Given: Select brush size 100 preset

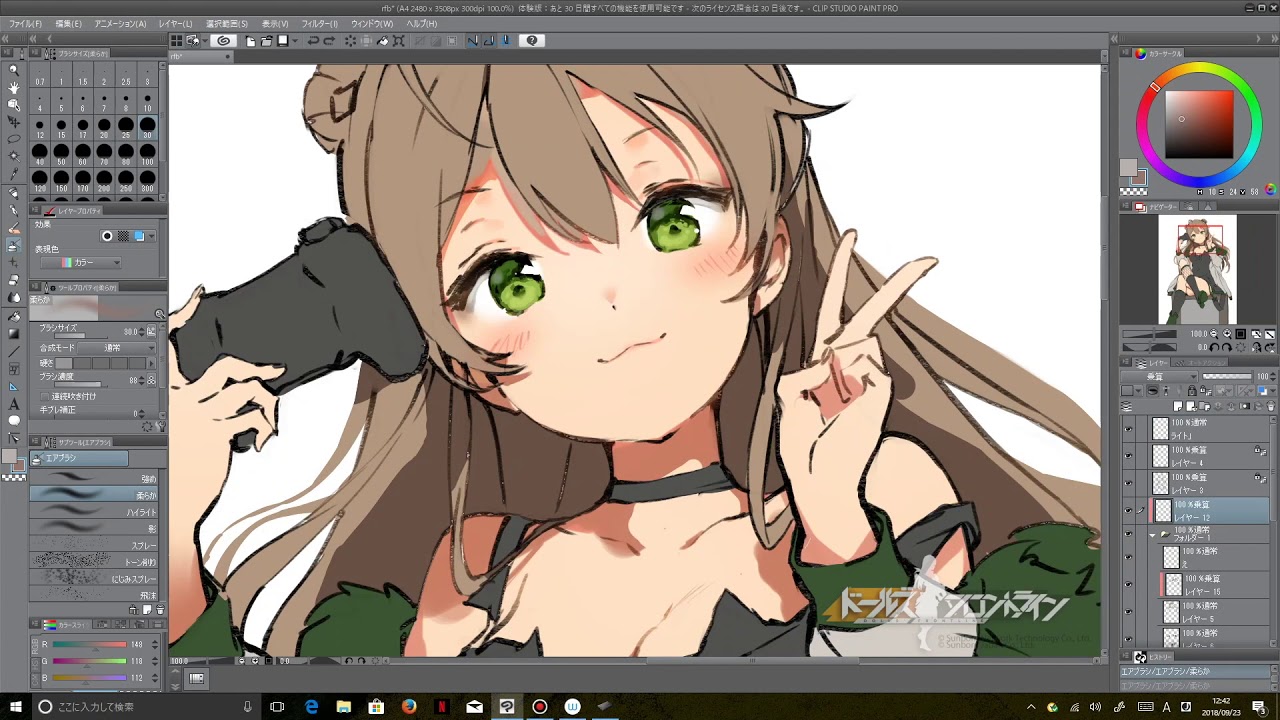Looking at the screenshot, I should pos(147,155).
